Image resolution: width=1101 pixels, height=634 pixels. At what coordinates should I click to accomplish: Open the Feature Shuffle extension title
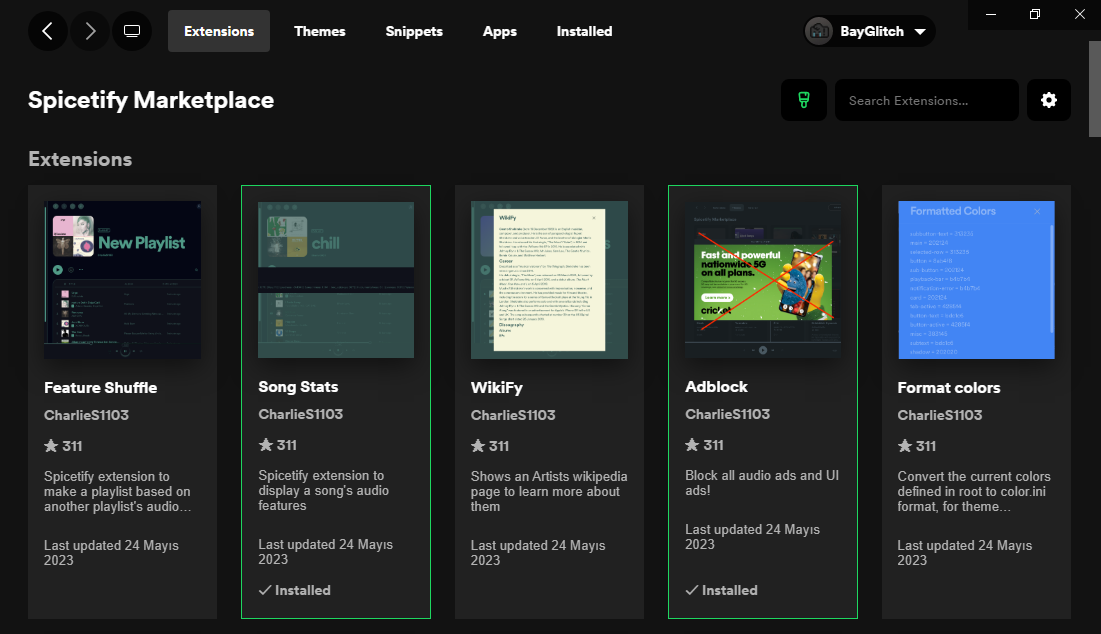click(100, 388)
